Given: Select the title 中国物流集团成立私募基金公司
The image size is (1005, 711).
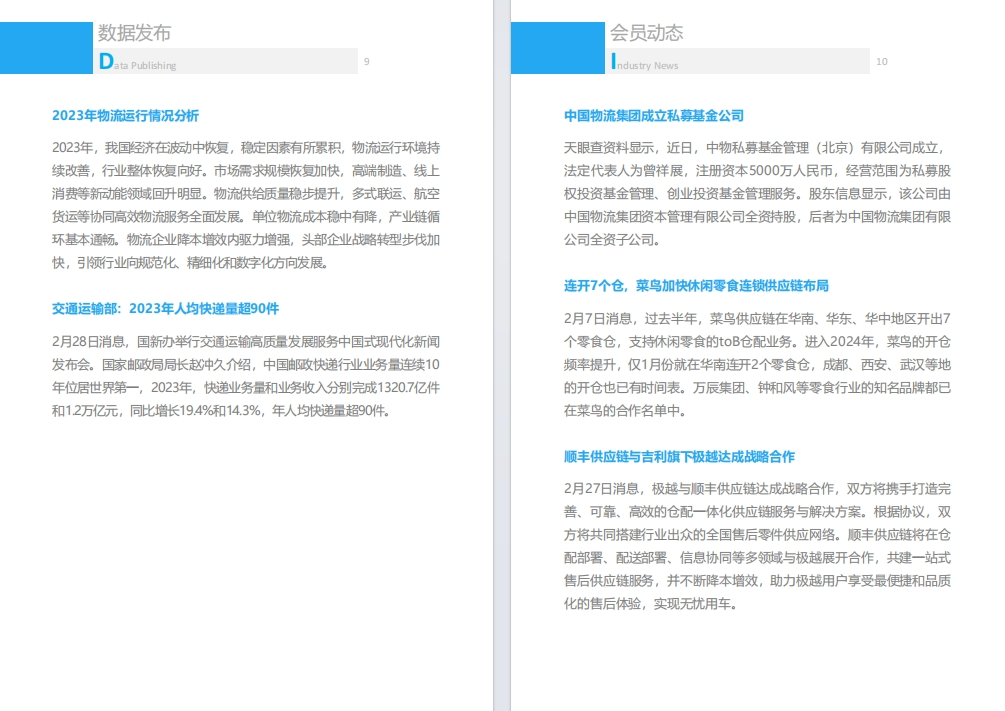Looking at the screenshot, I should 654,115.
